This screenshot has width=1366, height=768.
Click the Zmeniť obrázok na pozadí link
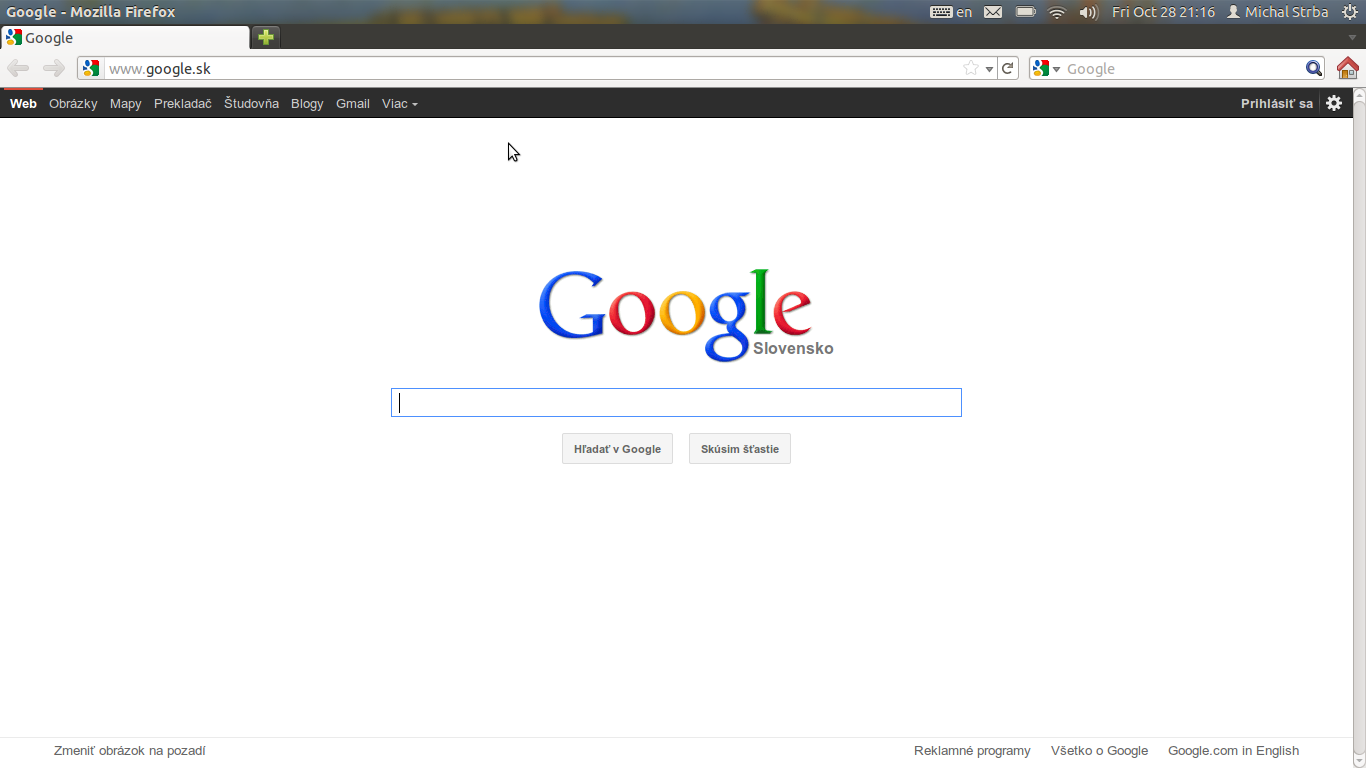click(x=130, y=750)
